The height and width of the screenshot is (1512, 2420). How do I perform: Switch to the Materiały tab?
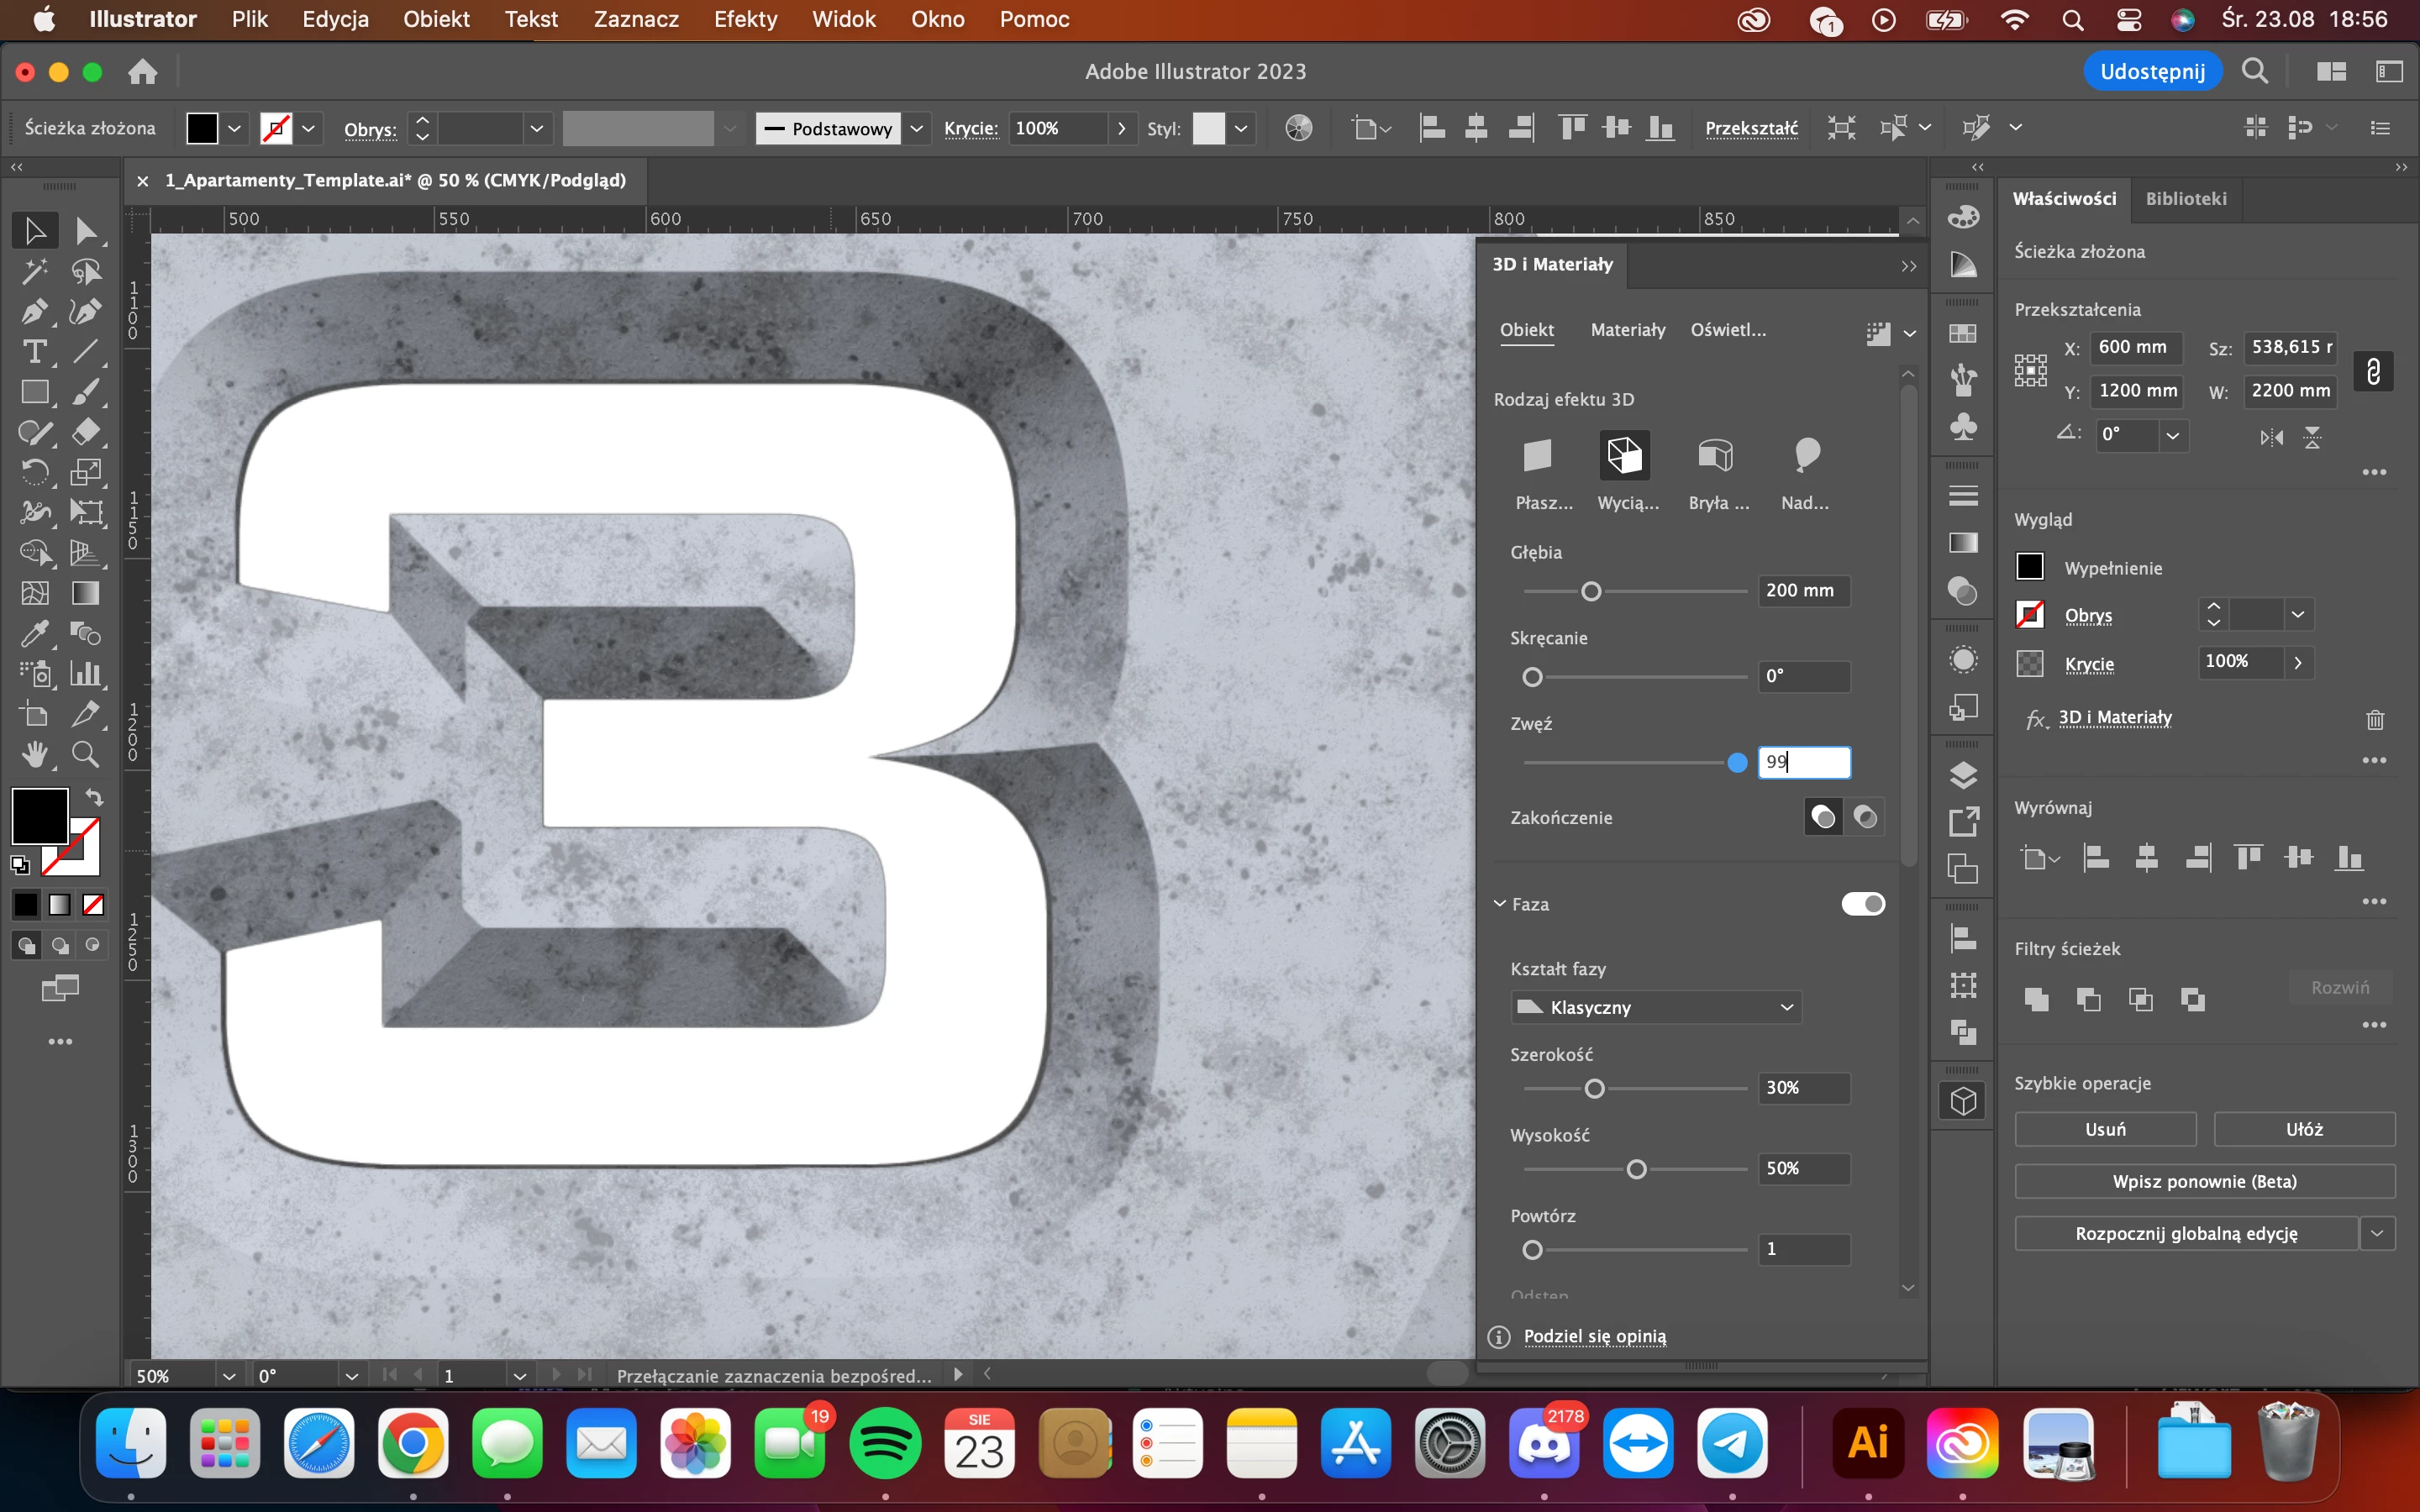pos(1627,330)
